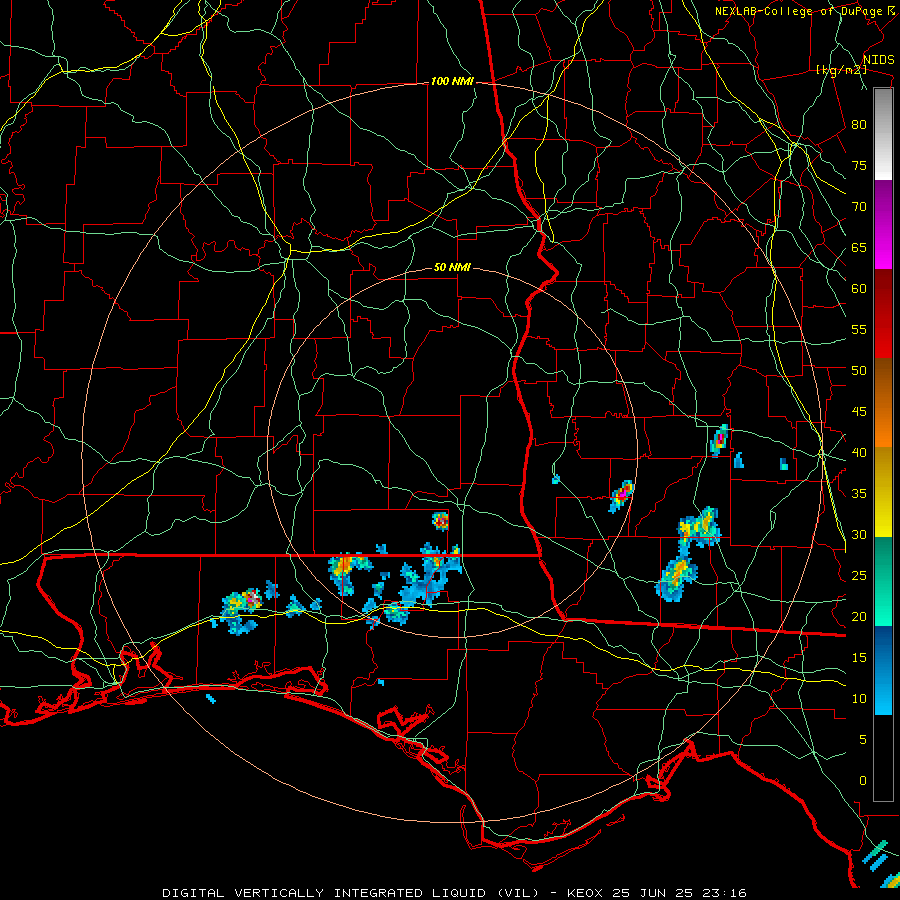Click scale value 30 on the legend
The height and width of the screenshot is (900, 900).
point(859,535)
